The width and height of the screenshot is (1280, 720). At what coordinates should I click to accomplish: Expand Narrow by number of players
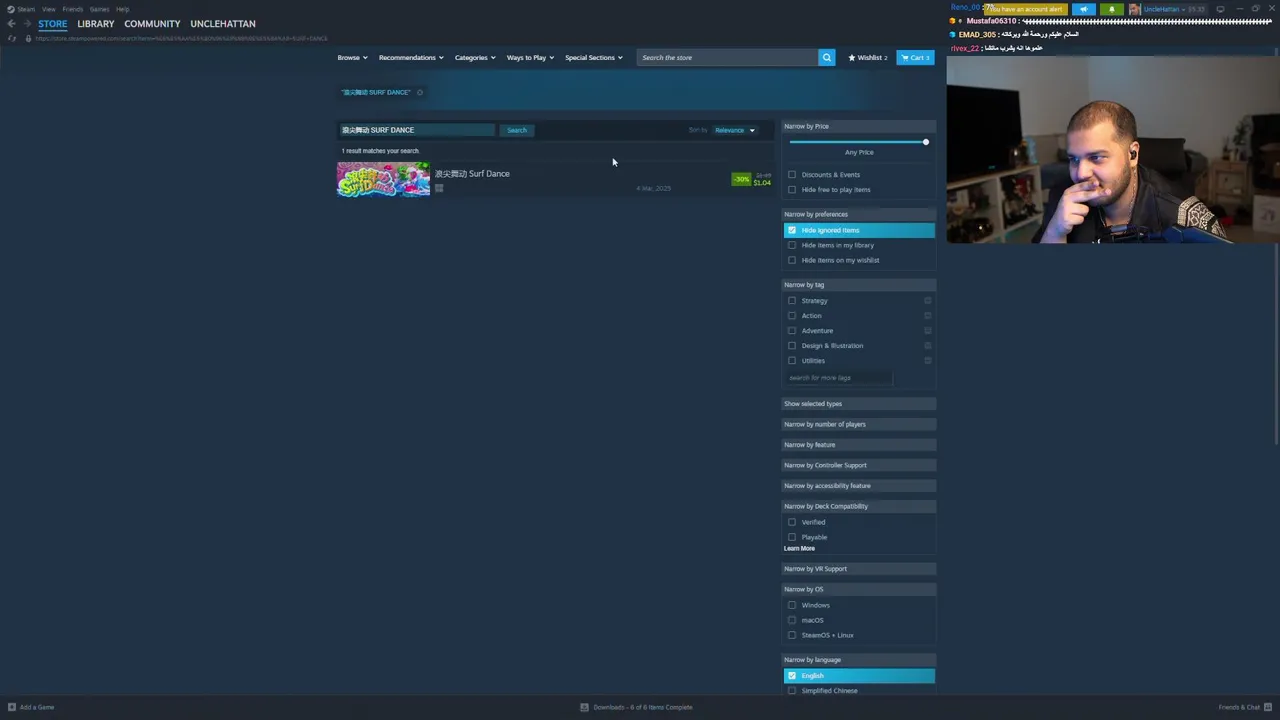[859, 424]
